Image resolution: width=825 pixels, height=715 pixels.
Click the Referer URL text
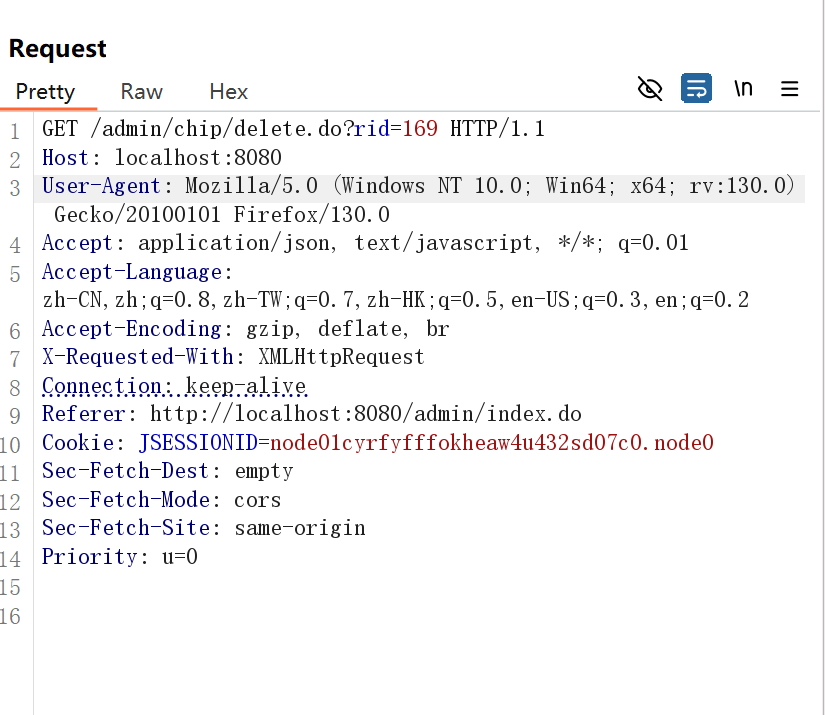(366, 414)
